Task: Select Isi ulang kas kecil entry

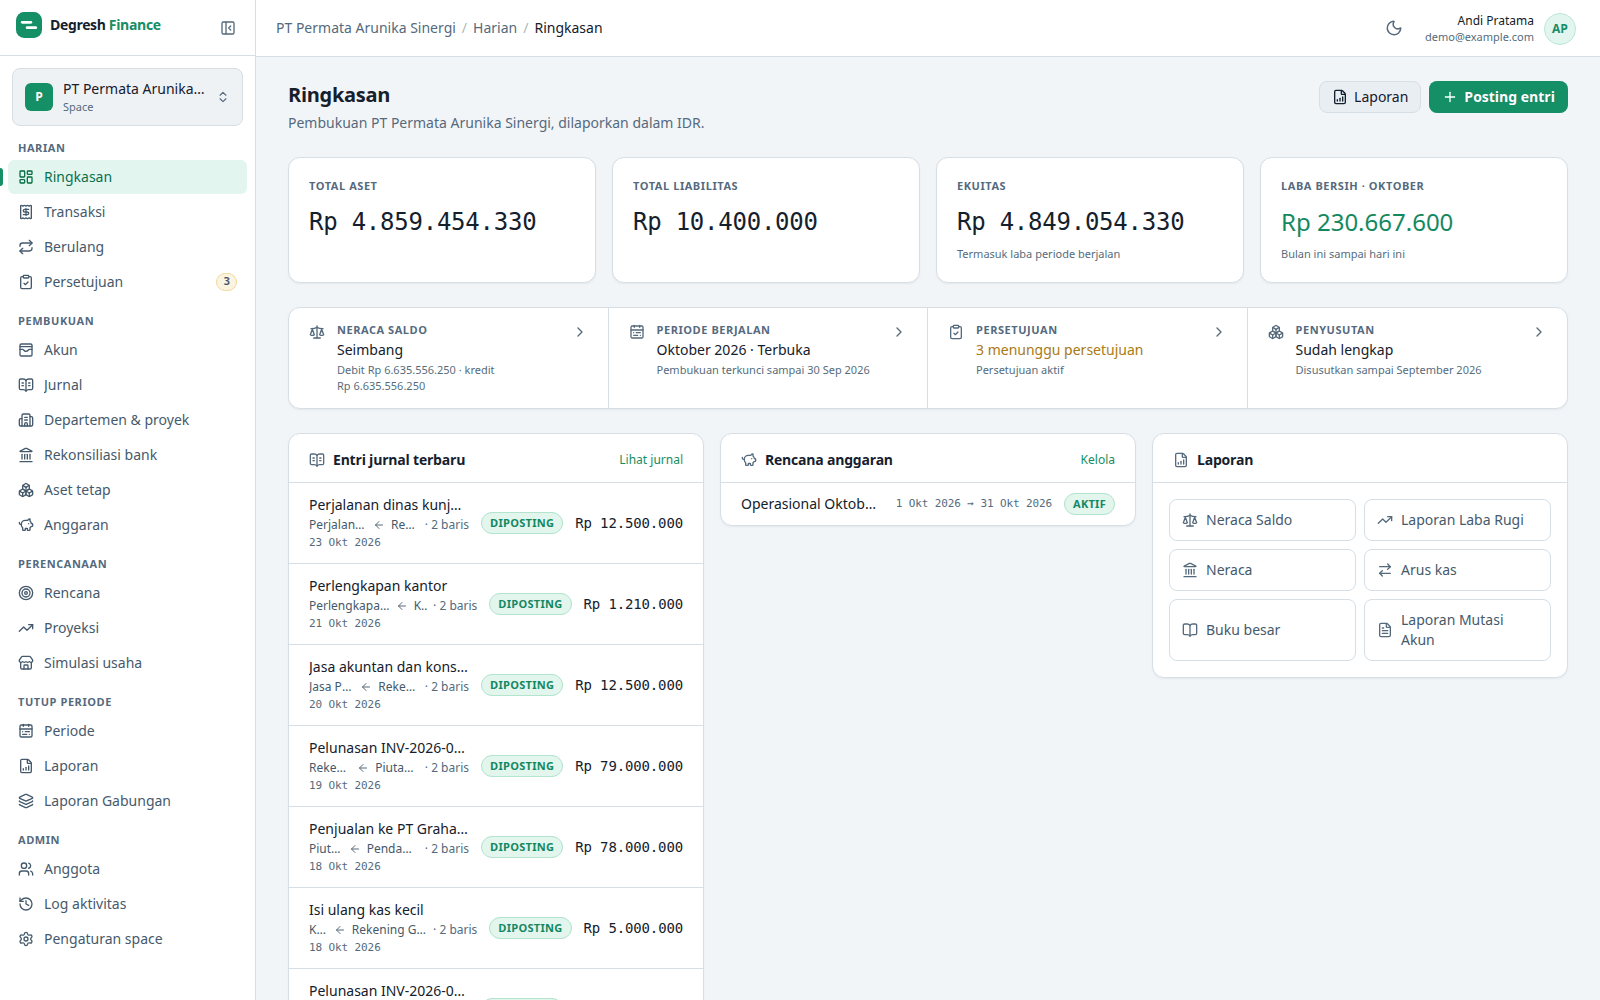Action: click(496, 928)
